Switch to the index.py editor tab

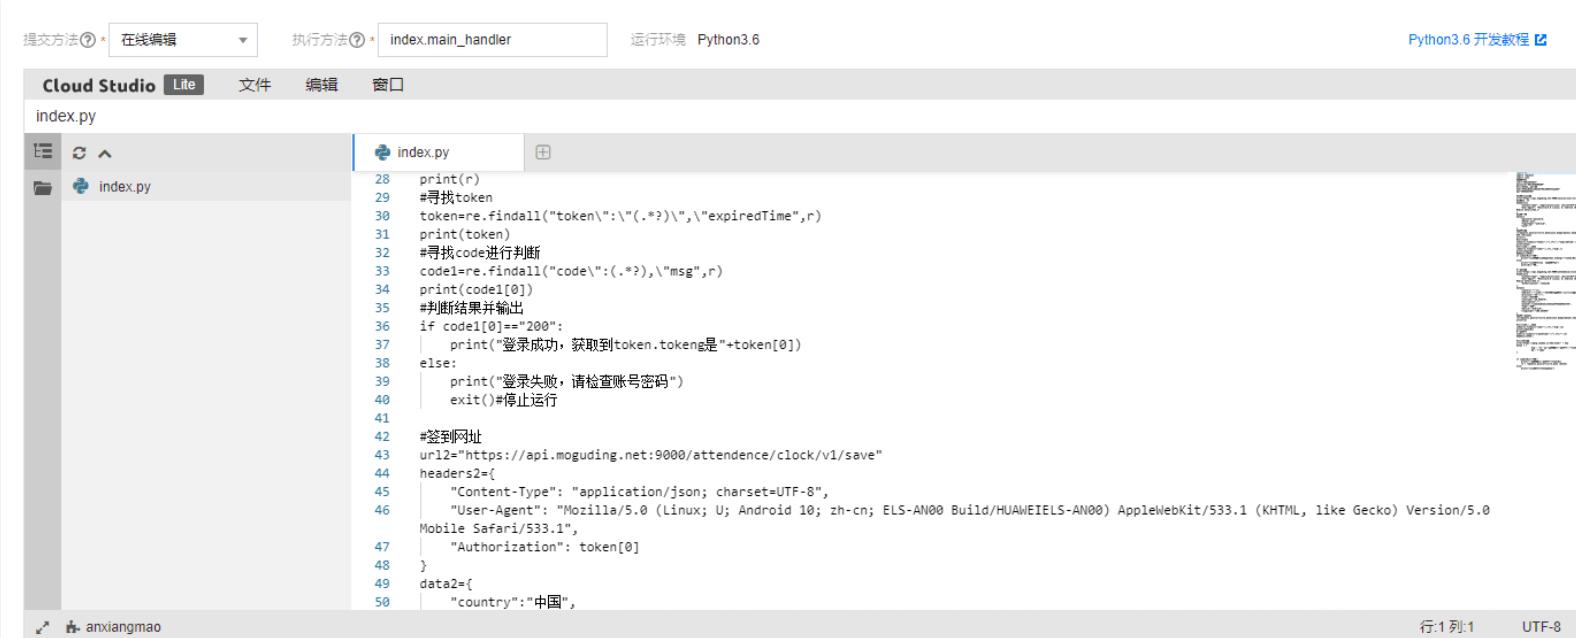point(438,152)
